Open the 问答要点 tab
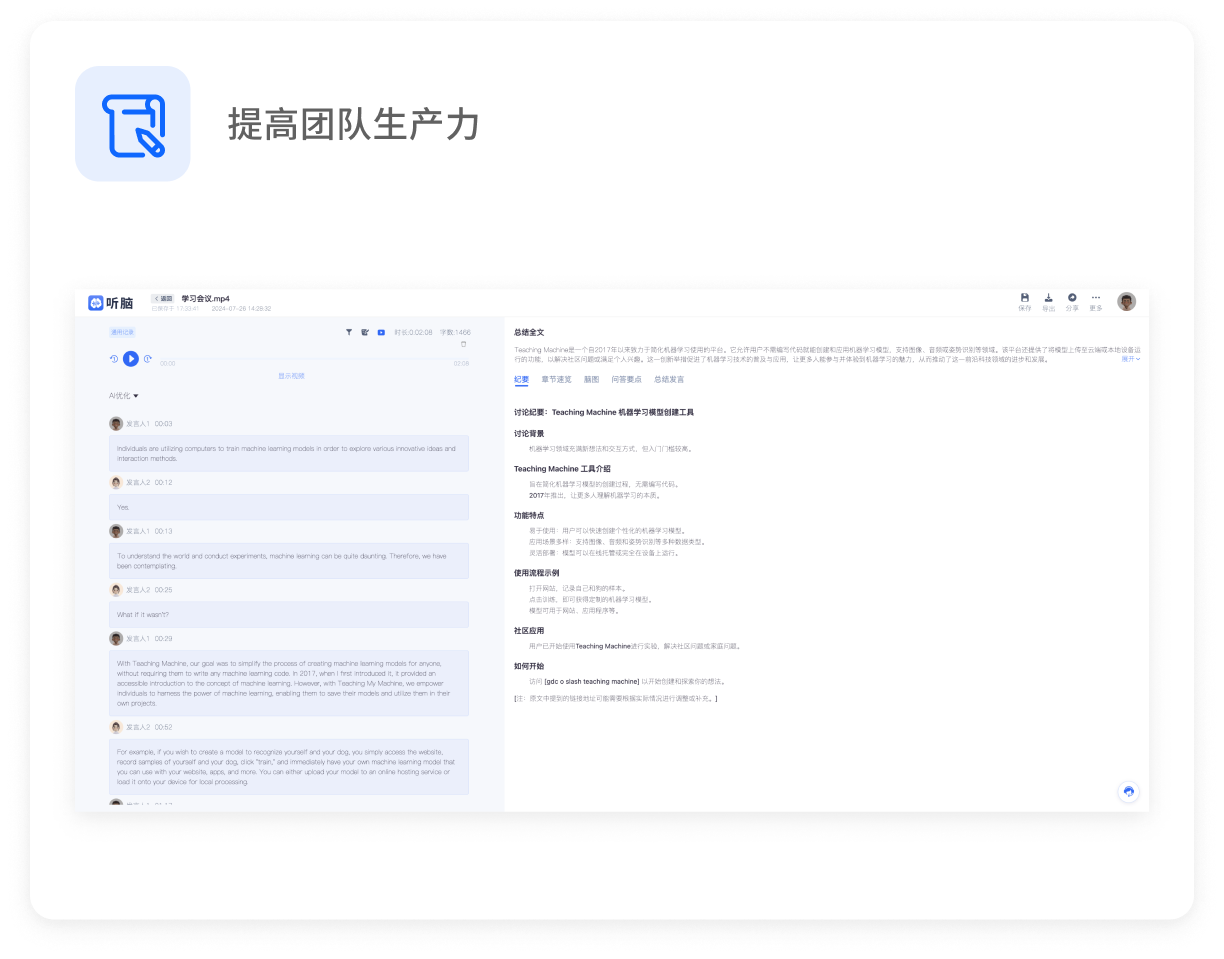The height and width of the screenshot is (959, 1224). [627, 380]
